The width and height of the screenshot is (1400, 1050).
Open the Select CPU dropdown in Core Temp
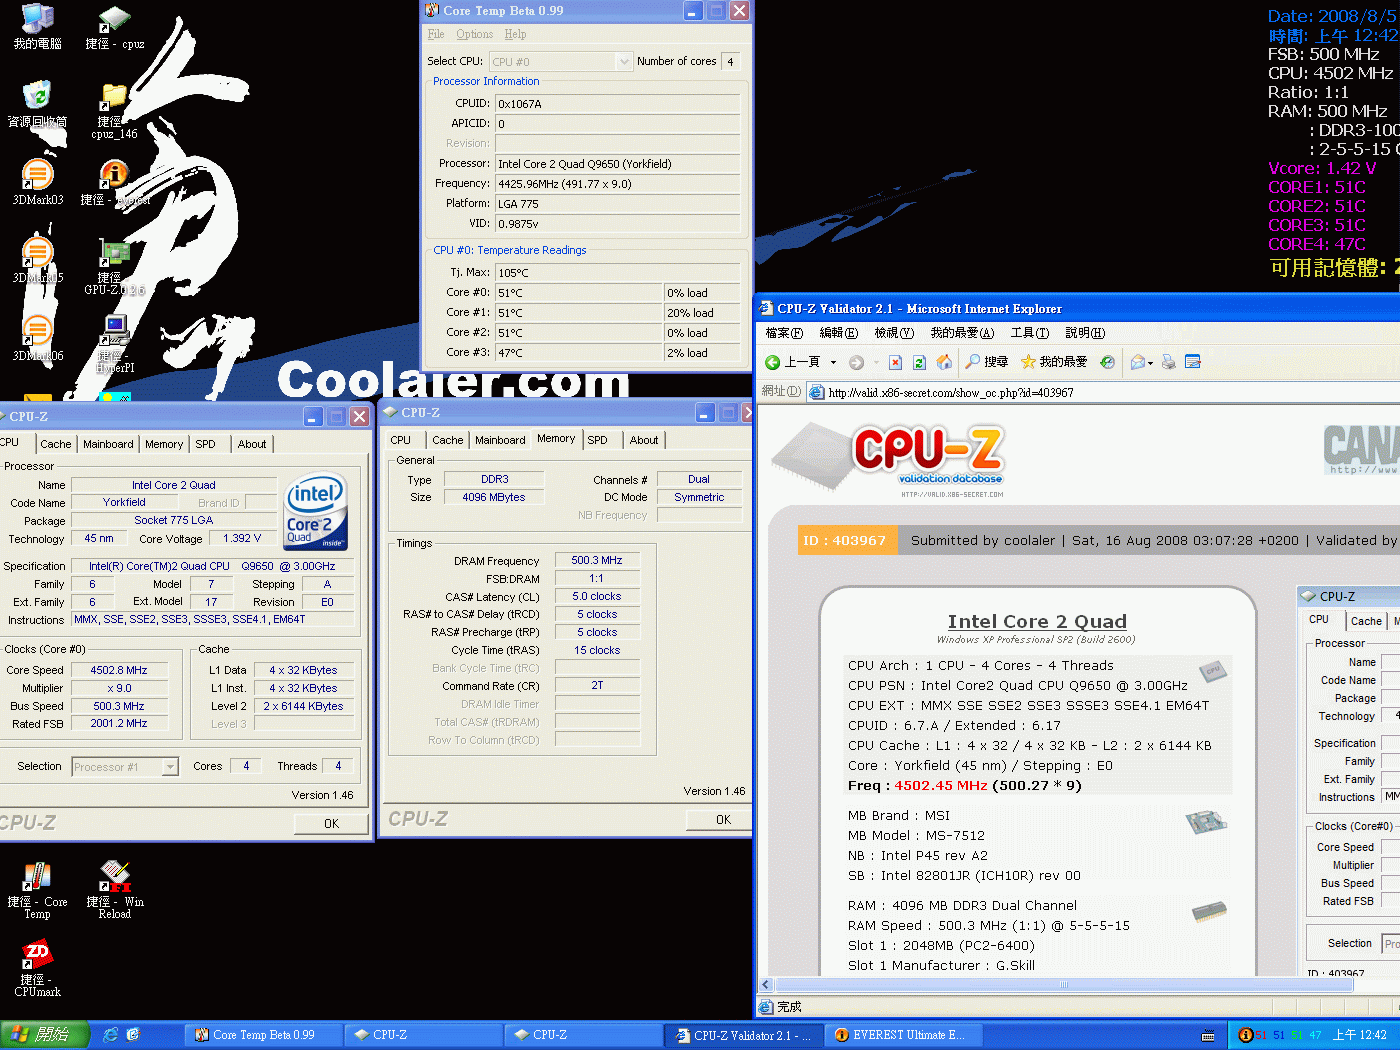point(624,62)
